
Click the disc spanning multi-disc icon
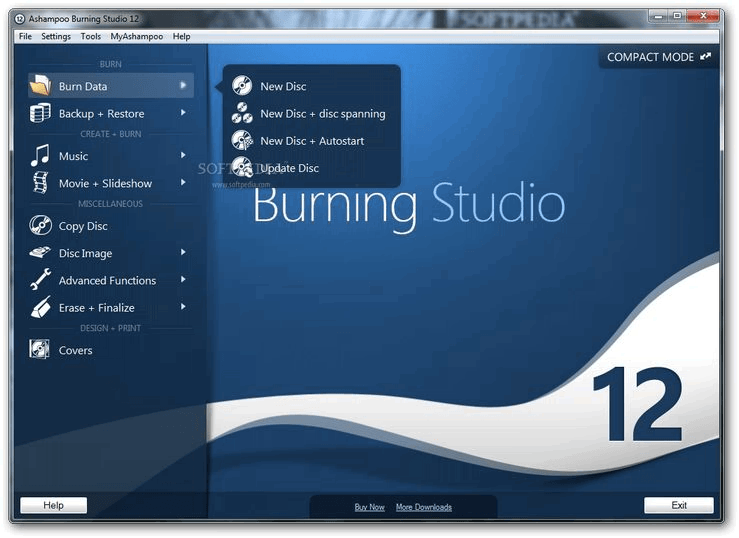pyautogui.click(x=242, y=113)
